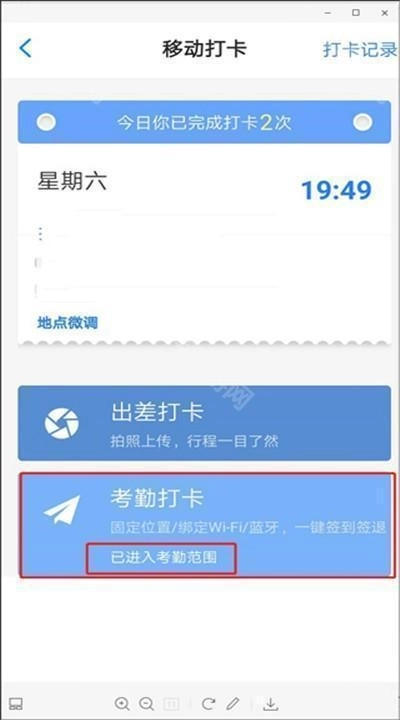Go back using the blue back arrow

click(25, 48)
